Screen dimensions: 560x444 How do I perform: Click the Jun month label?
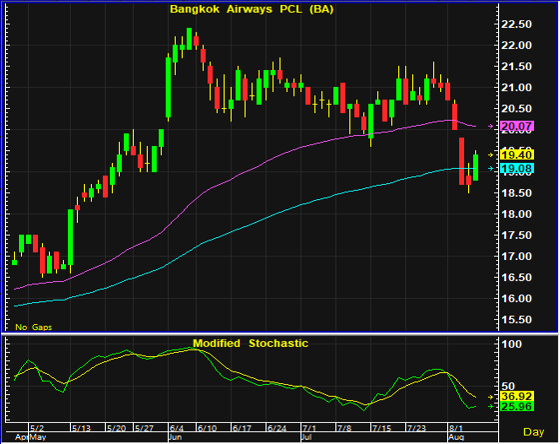(176, 437)
